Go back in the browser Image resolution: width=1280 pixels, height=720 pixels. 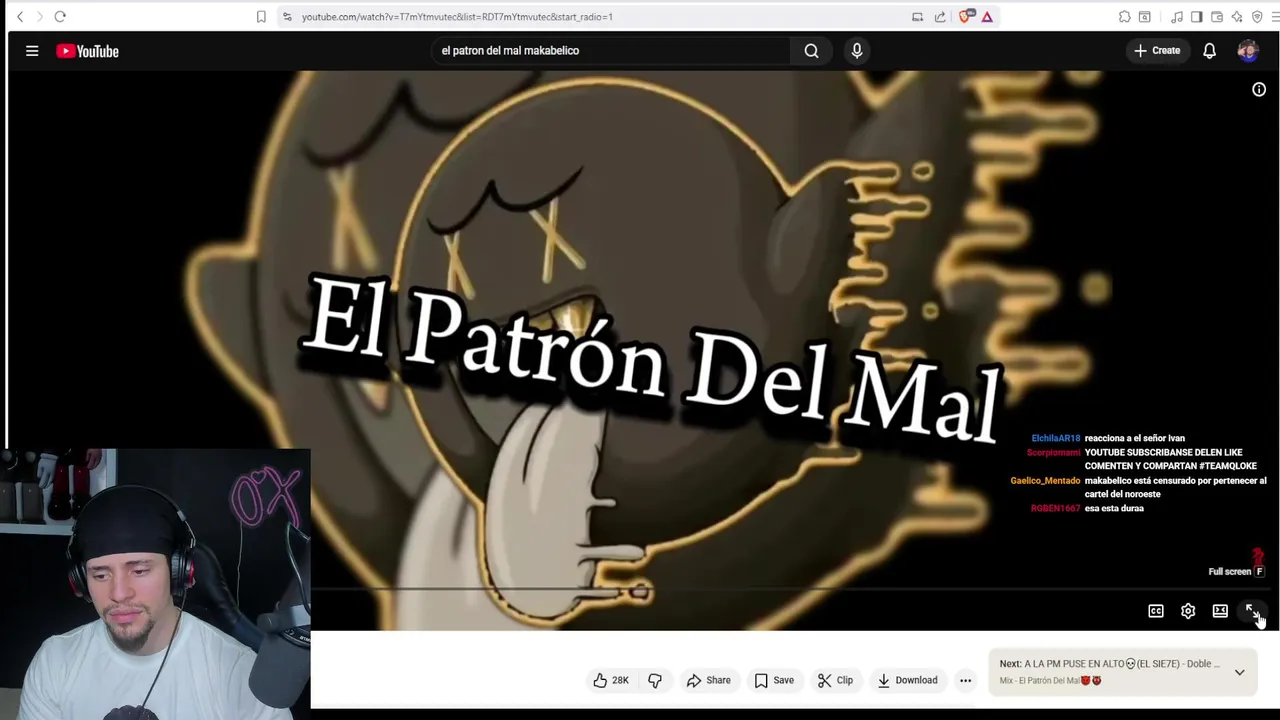click(20, 17)
